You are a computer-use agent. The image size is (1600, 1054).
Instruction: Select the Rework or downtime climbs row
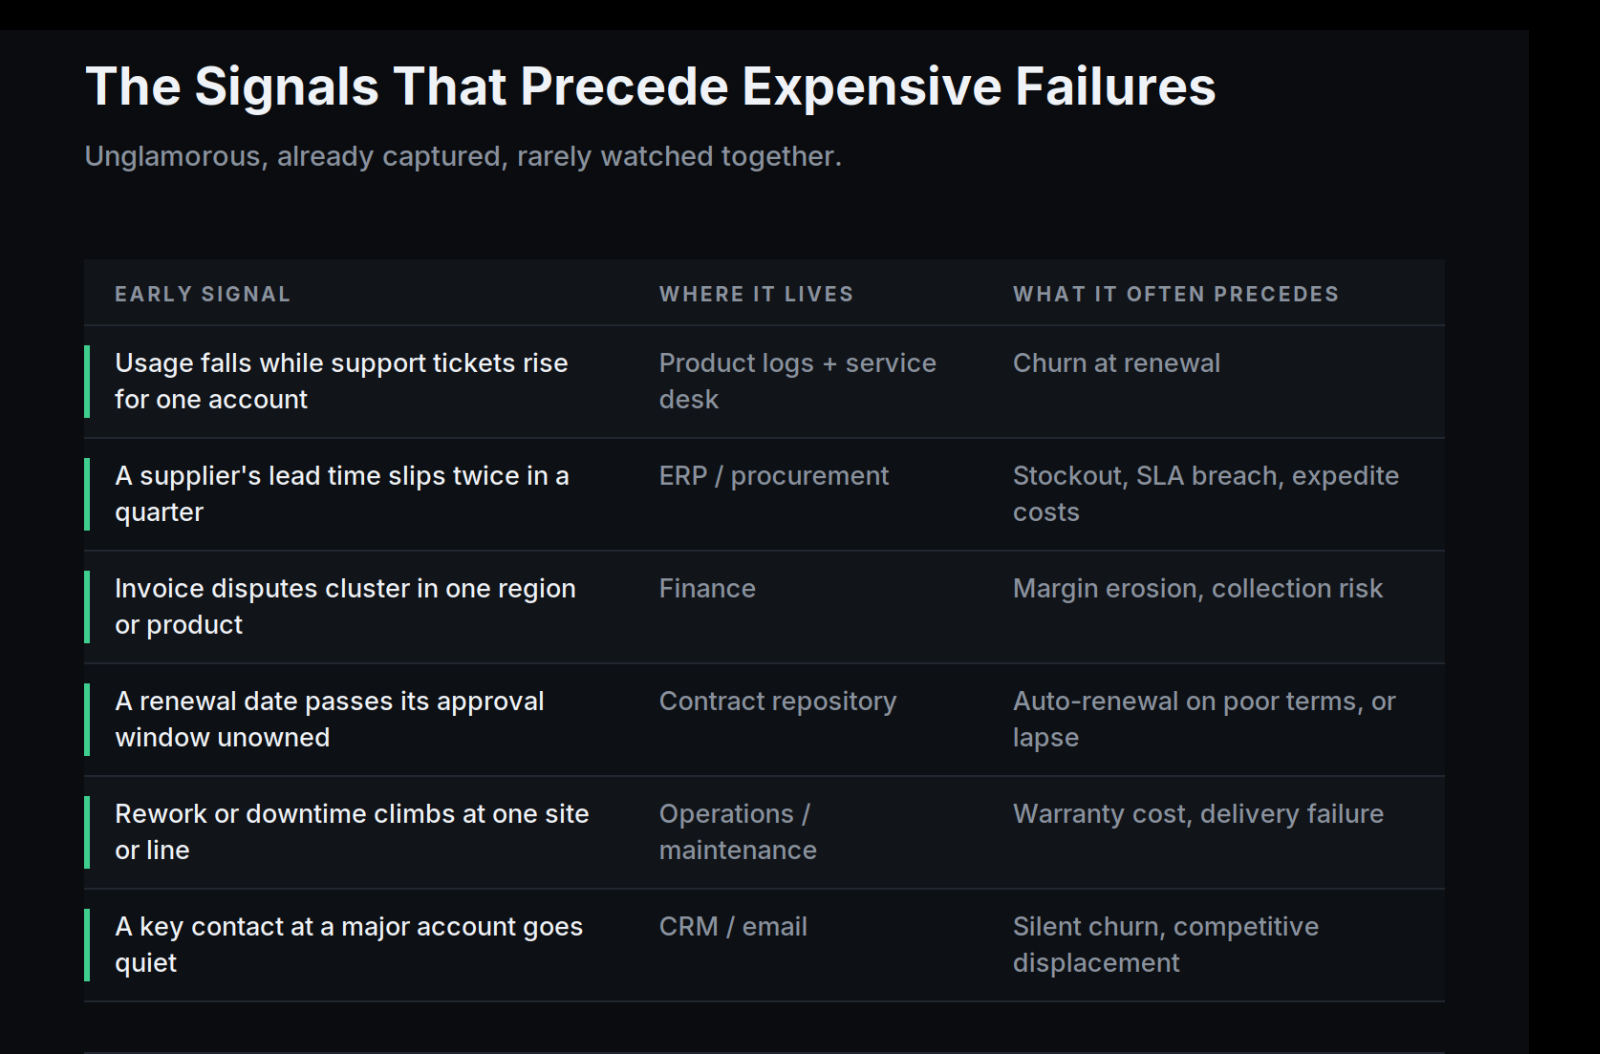click(x=764, y=832)
